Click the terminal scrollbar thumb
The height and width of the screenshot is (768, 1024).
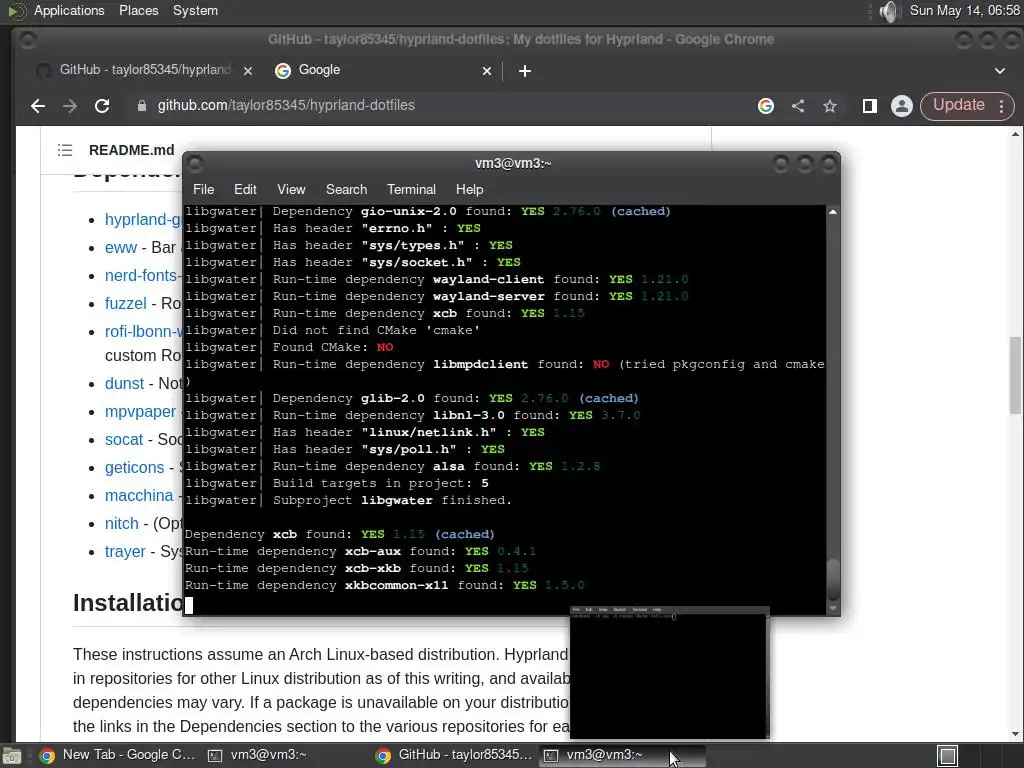(833, 579)
